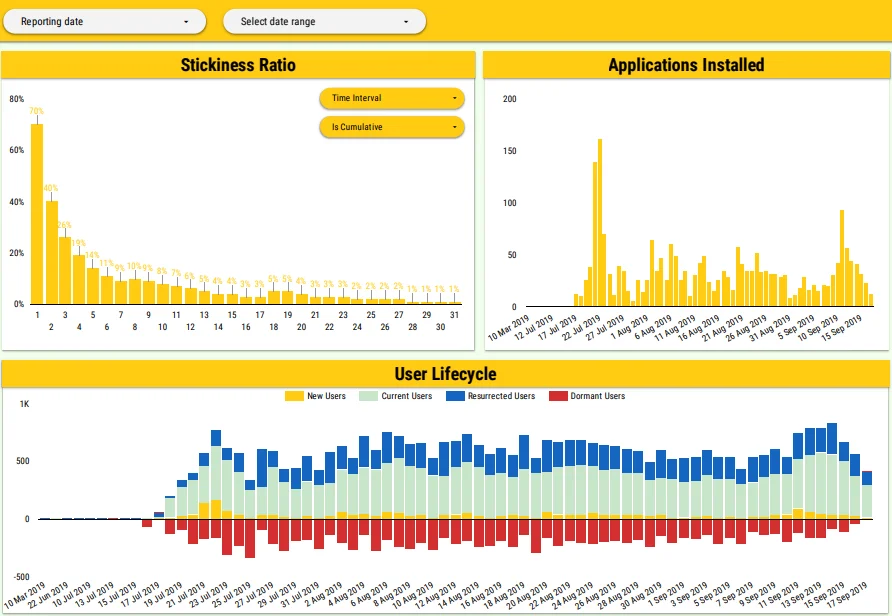The width and height of the screenshot is (892, 616).
Task: Click the Current Users green legend swatch
Action: [x=368, y=396]
